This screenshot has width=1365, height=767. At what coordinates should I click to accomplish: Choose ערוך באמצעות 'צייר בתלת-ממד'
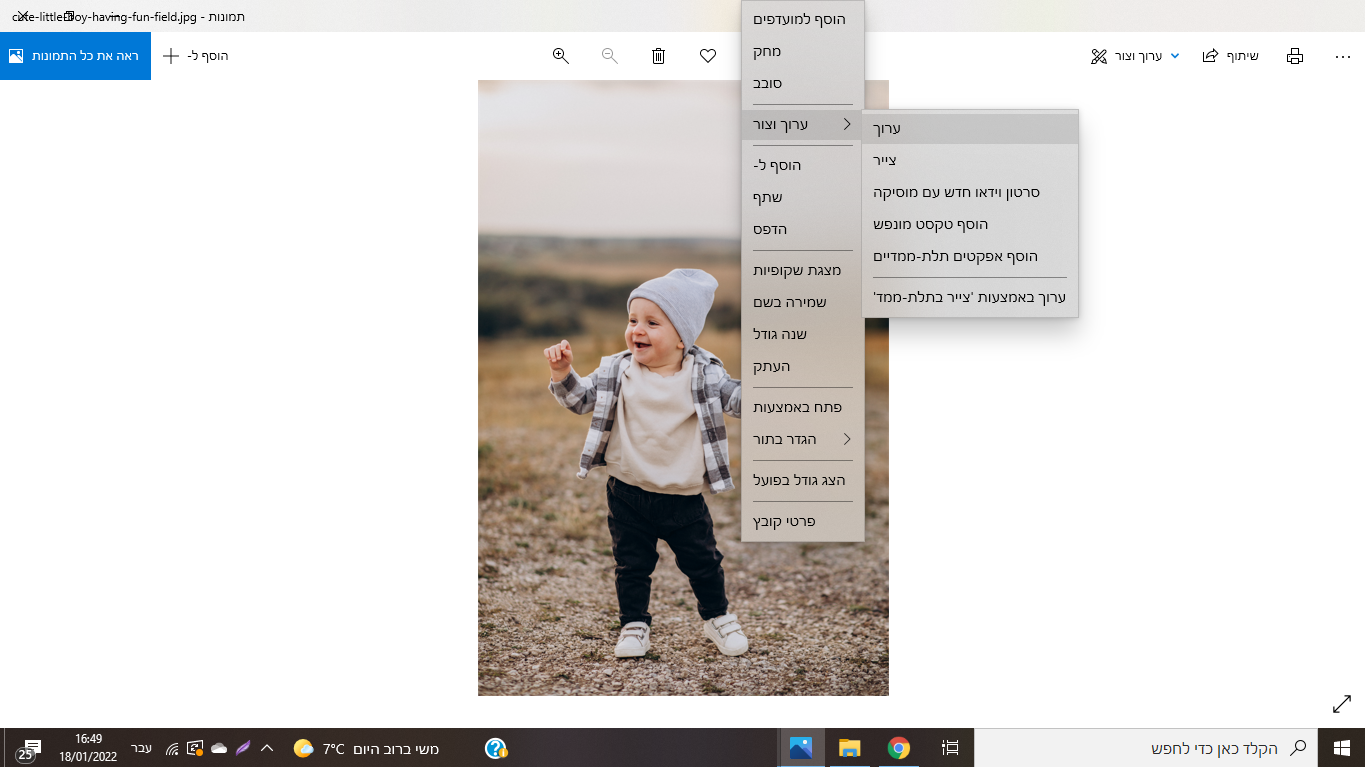click(970, 298)
